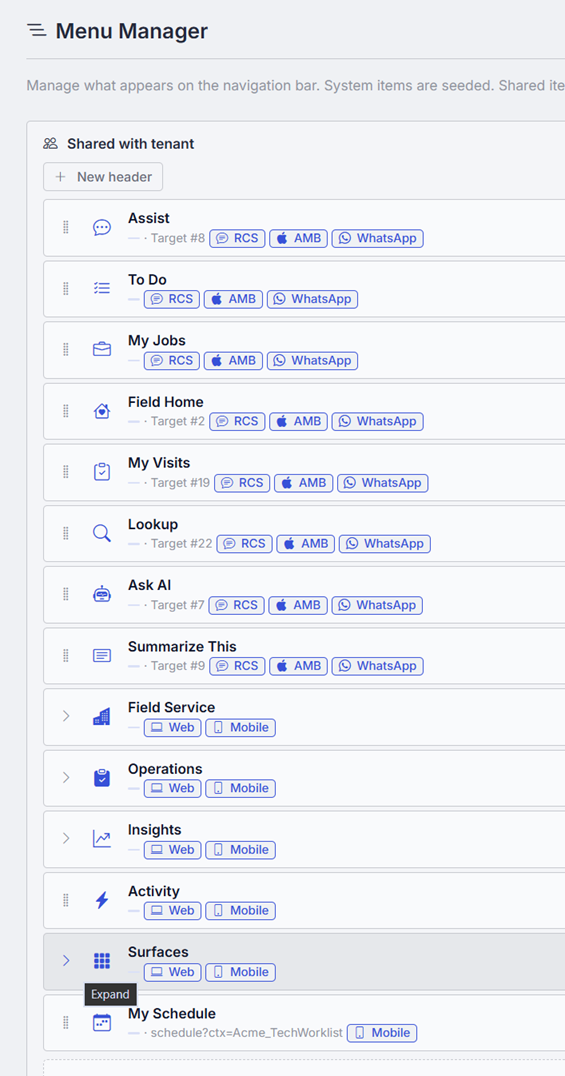Toggle the hamburger menu beside Menu Manager
The height and width of the screenshot is (1076, 565).
click(x=36, y=30)
